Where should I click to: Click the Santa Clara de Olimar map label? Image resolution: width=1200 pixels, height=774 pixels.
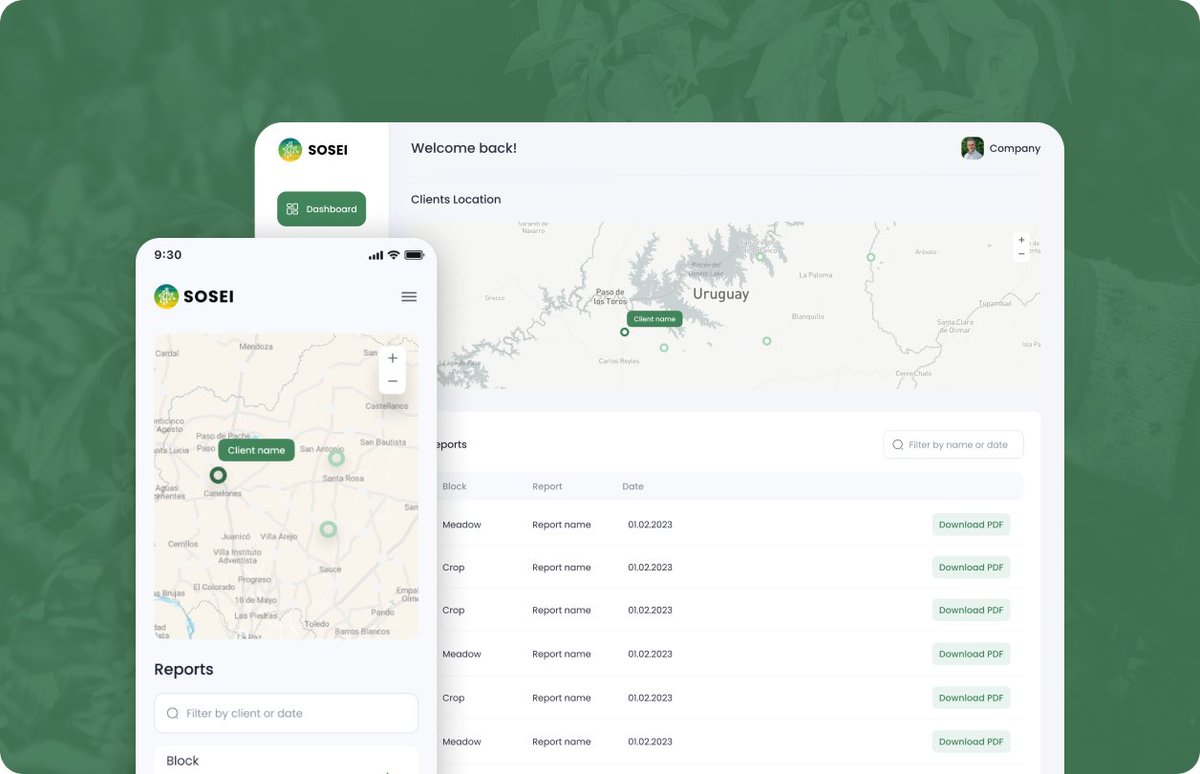[x=954, y=326]
